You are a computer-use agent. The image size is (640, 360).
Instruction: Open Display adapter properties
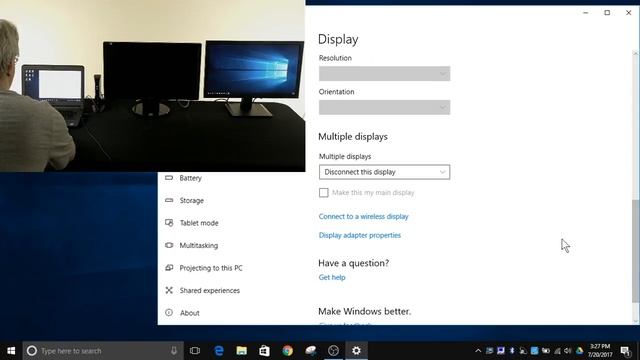(360, 235)
